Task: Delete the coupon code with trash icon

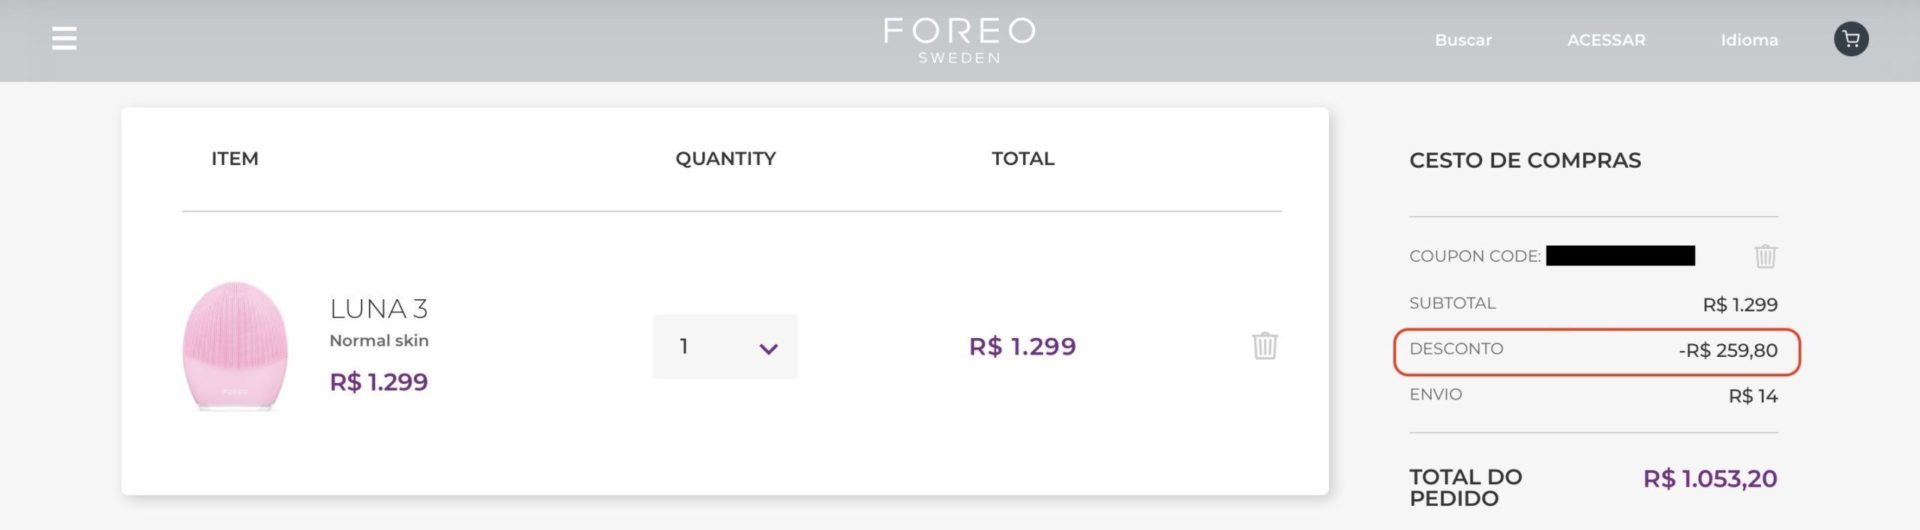Action: [1765, 256]
